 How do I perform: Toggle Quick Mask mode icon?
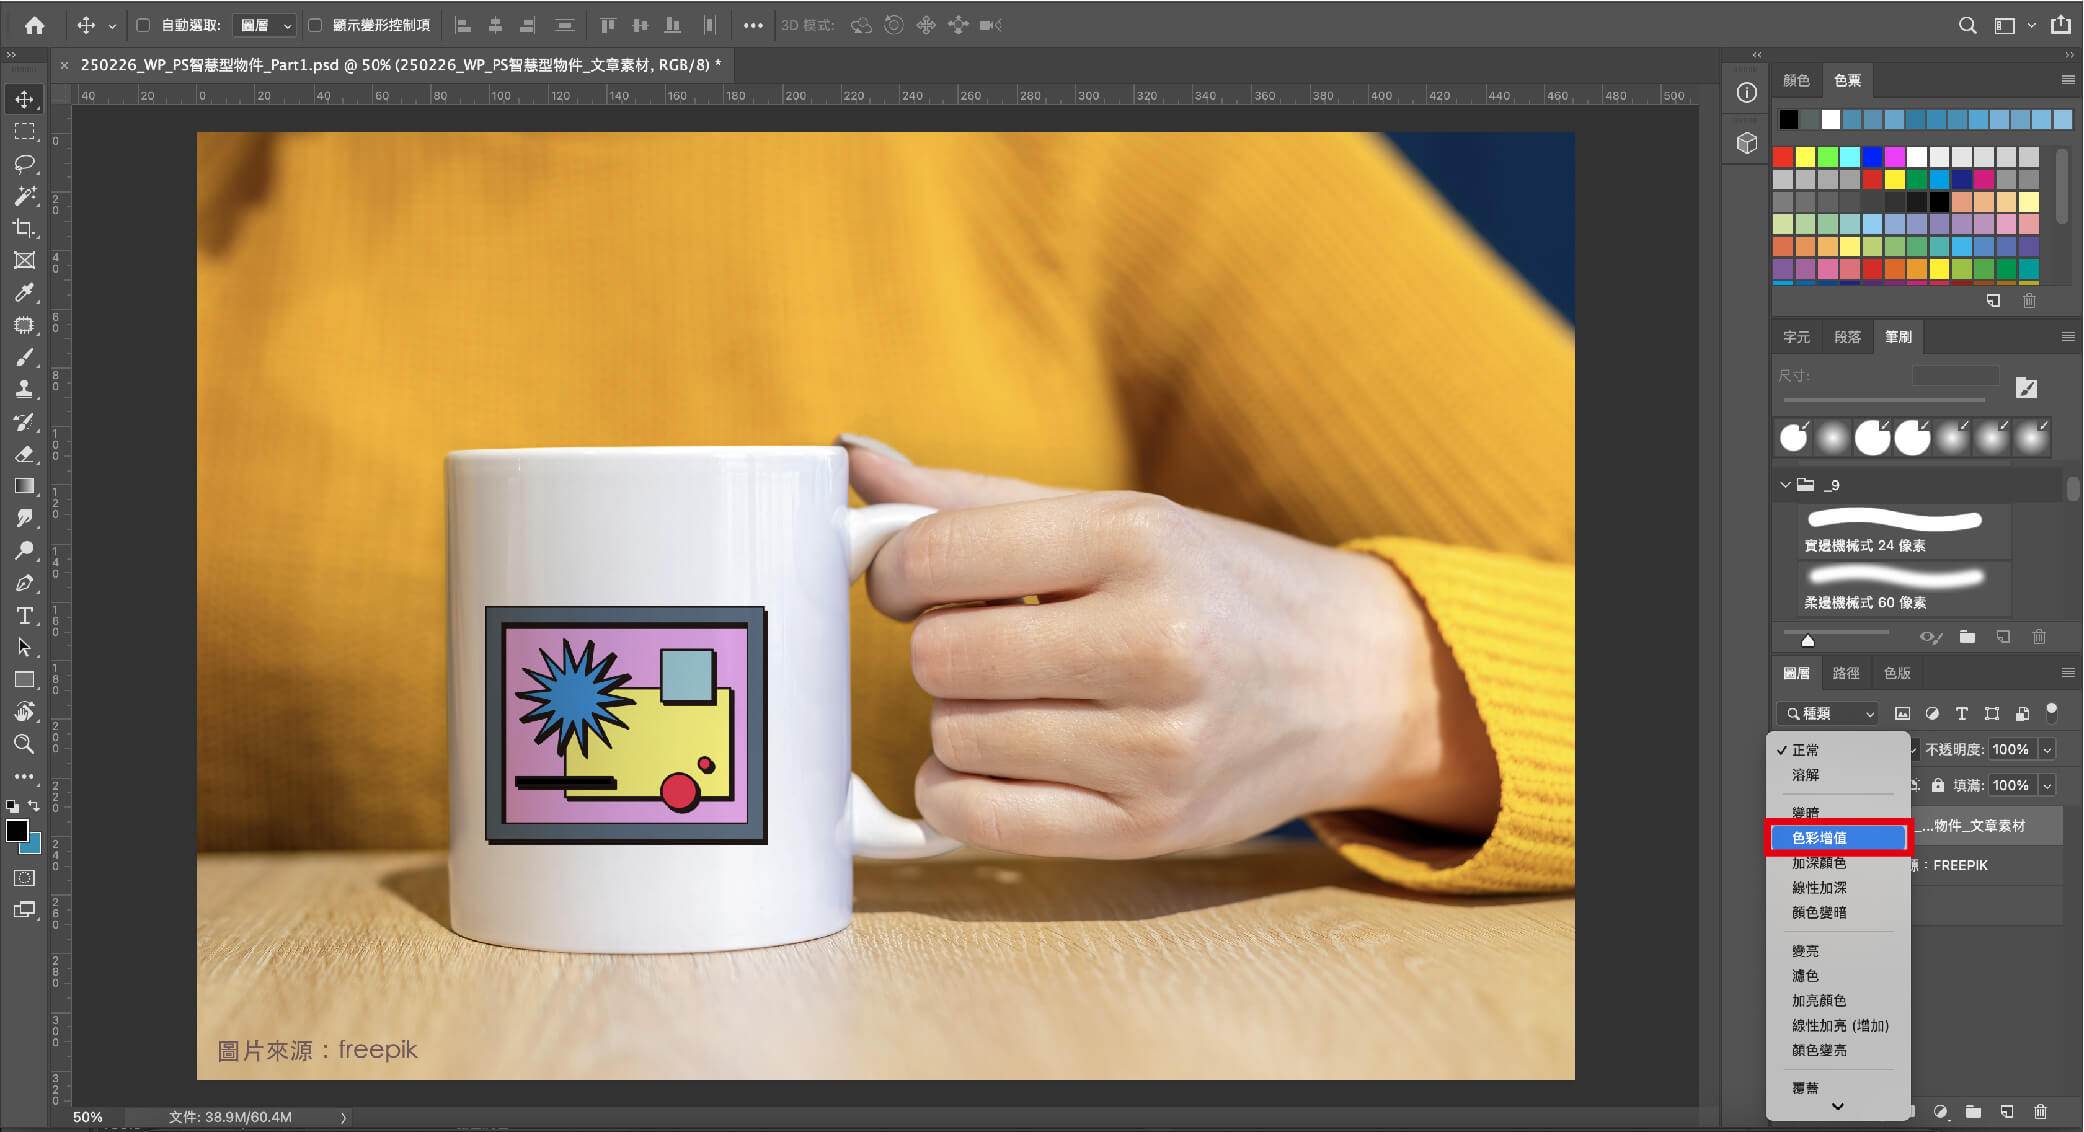[x=24, y=877]
